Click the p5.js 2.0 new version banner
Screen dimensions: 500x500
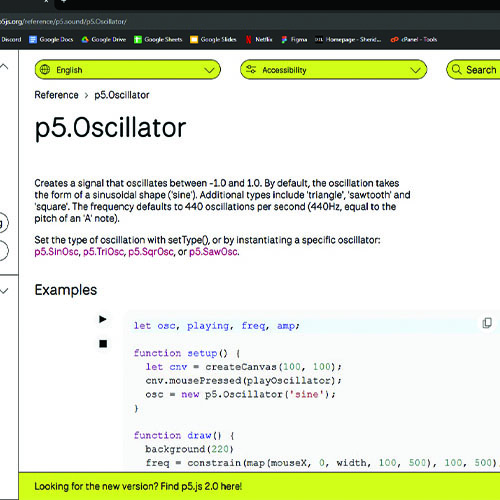point(259,486)
